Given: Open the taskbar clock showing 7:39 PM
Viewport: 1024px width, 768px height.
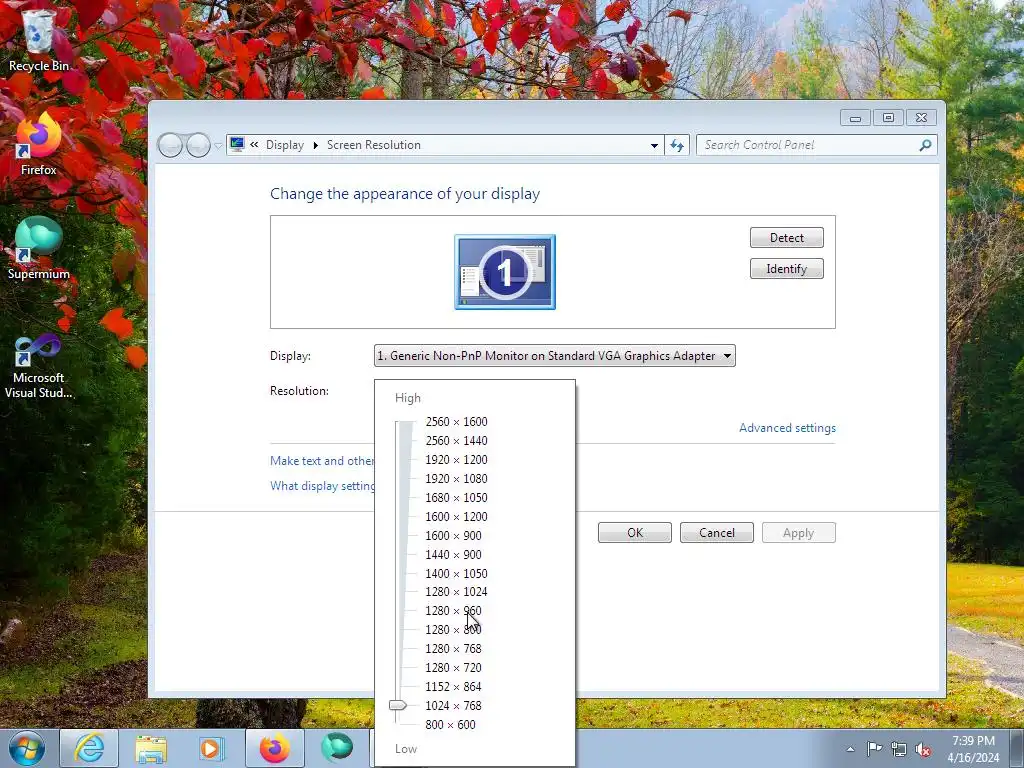Looking at the screenshot, I should click(x=973, y=749).
